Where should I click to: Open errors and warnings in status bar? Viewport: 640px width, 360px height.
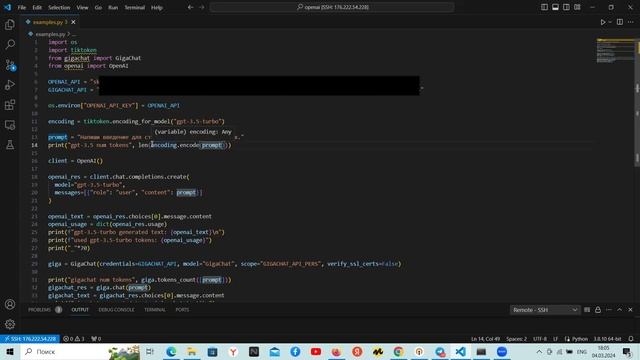coord(74,339)
